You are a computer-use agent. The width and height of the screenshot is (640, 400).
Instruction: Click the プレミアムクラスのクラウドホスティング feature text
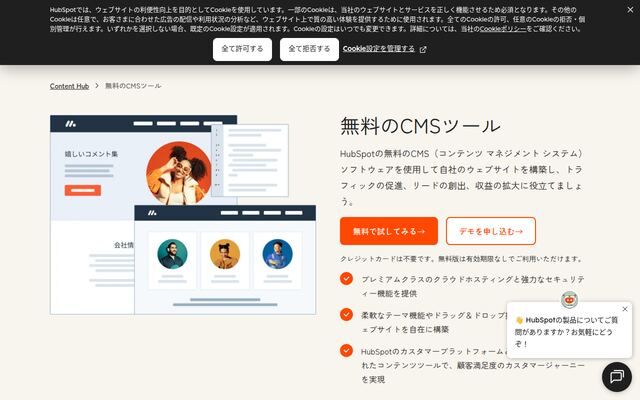click(x=473, y=286)
